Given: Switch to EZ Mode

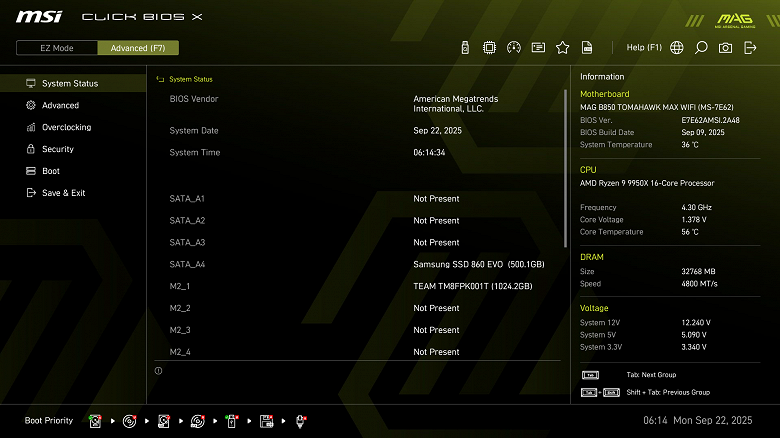Looking at the screenshot, I should tap(57, 48).
